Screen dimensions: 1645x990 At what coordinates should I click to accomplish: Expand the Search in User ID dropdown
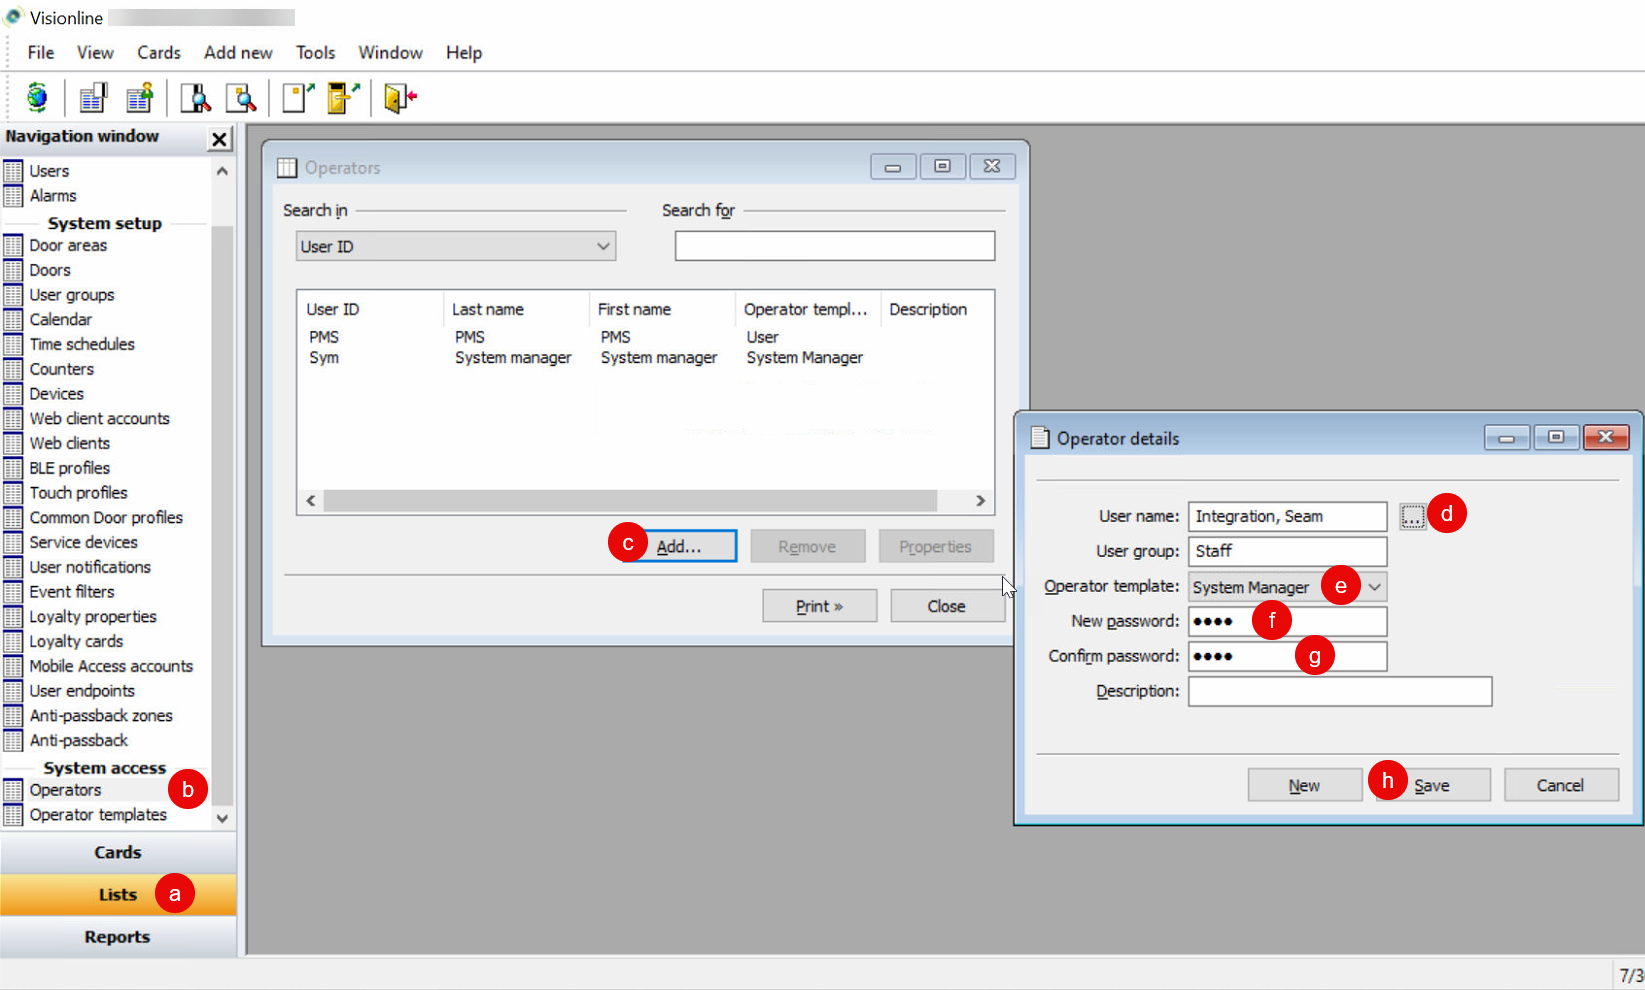coord(603,246)
